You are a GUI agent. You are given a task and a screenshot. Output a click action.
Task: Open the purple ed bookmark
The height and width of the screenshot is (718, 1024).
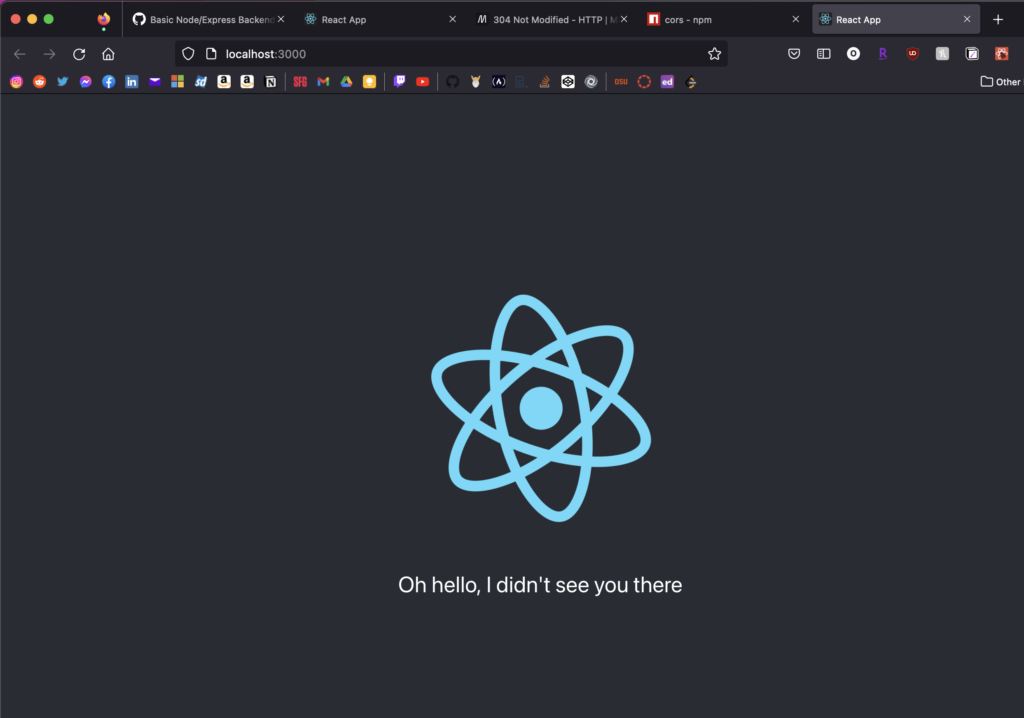pyautogui.click(x=667, y=82)
